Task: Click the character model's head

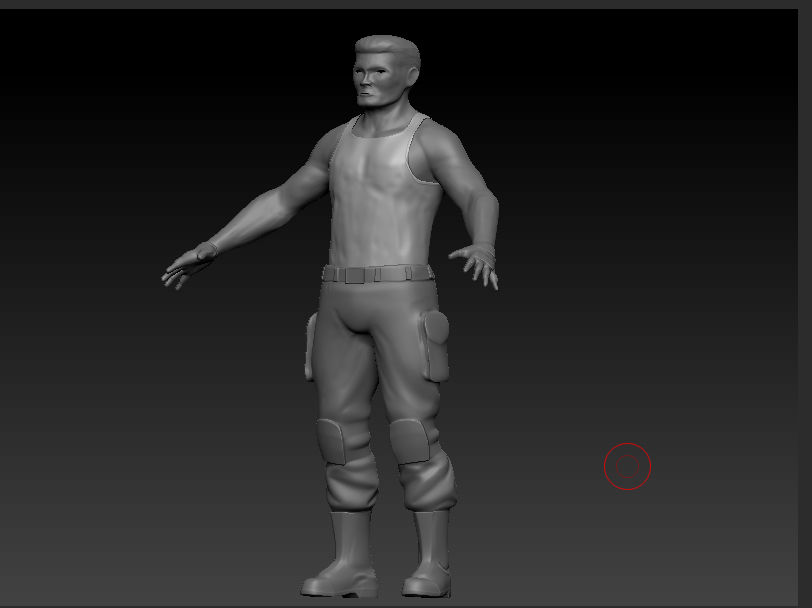Action: [x=386, y=71]
